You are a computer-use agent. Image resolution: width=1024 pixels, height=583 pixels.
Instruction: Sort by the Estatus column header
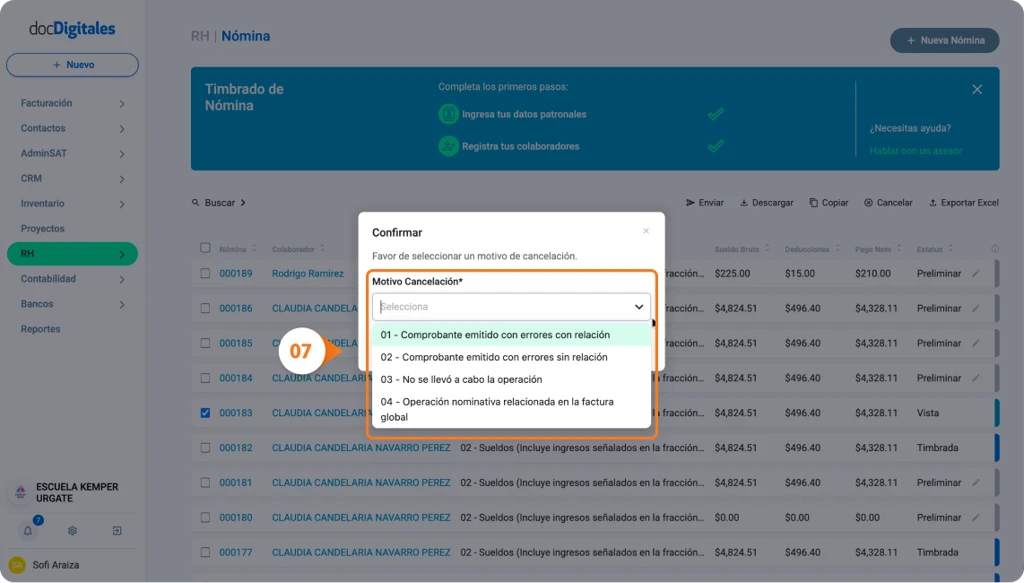click(935, 249)
